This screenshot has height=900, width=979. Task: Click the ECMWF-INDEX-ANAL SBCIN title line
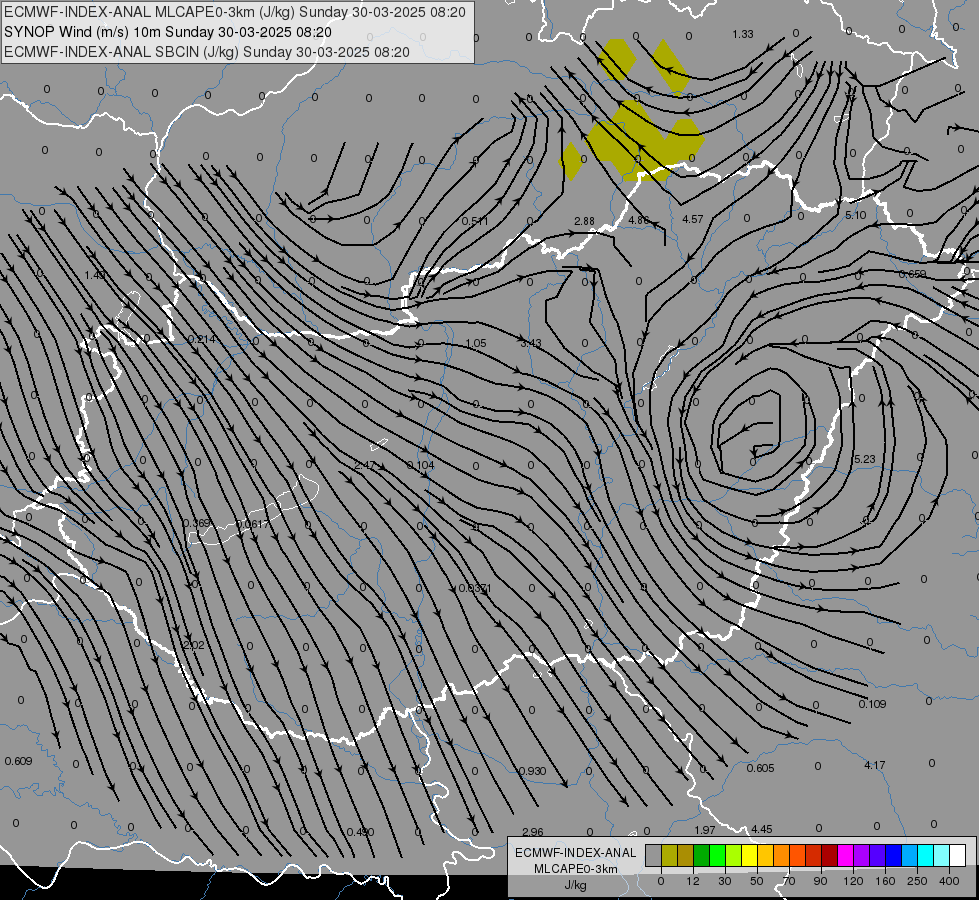click(207, 52)
